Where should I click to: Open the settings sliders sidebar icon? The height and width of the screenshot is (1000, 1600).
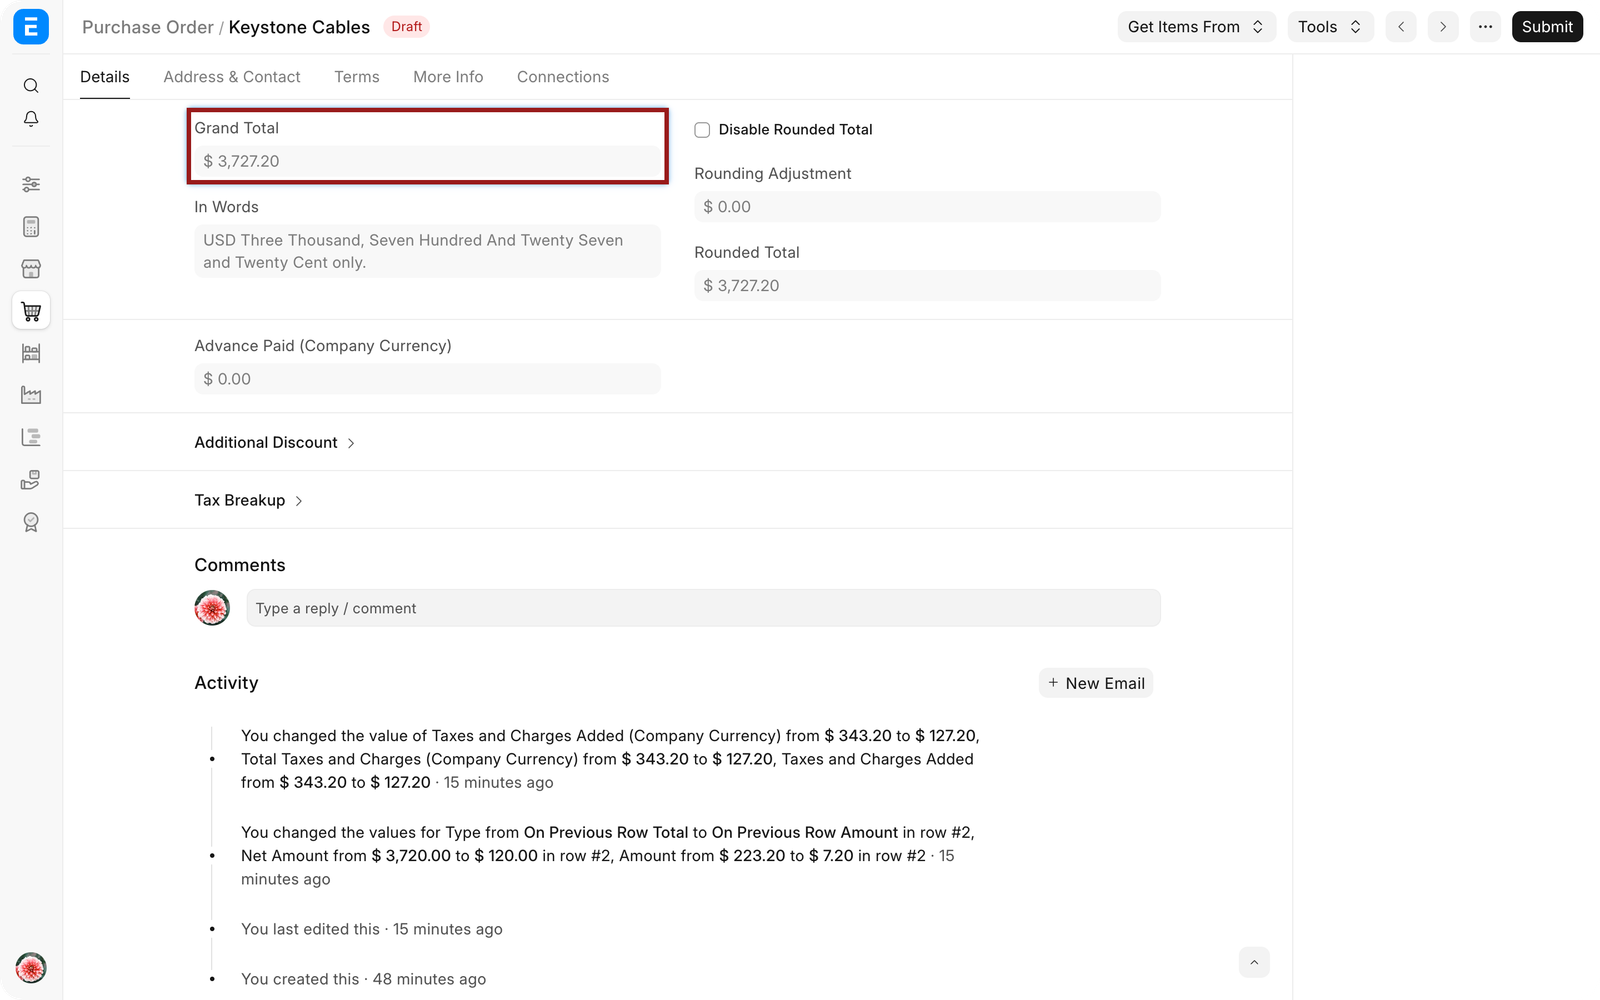point(31,184)
